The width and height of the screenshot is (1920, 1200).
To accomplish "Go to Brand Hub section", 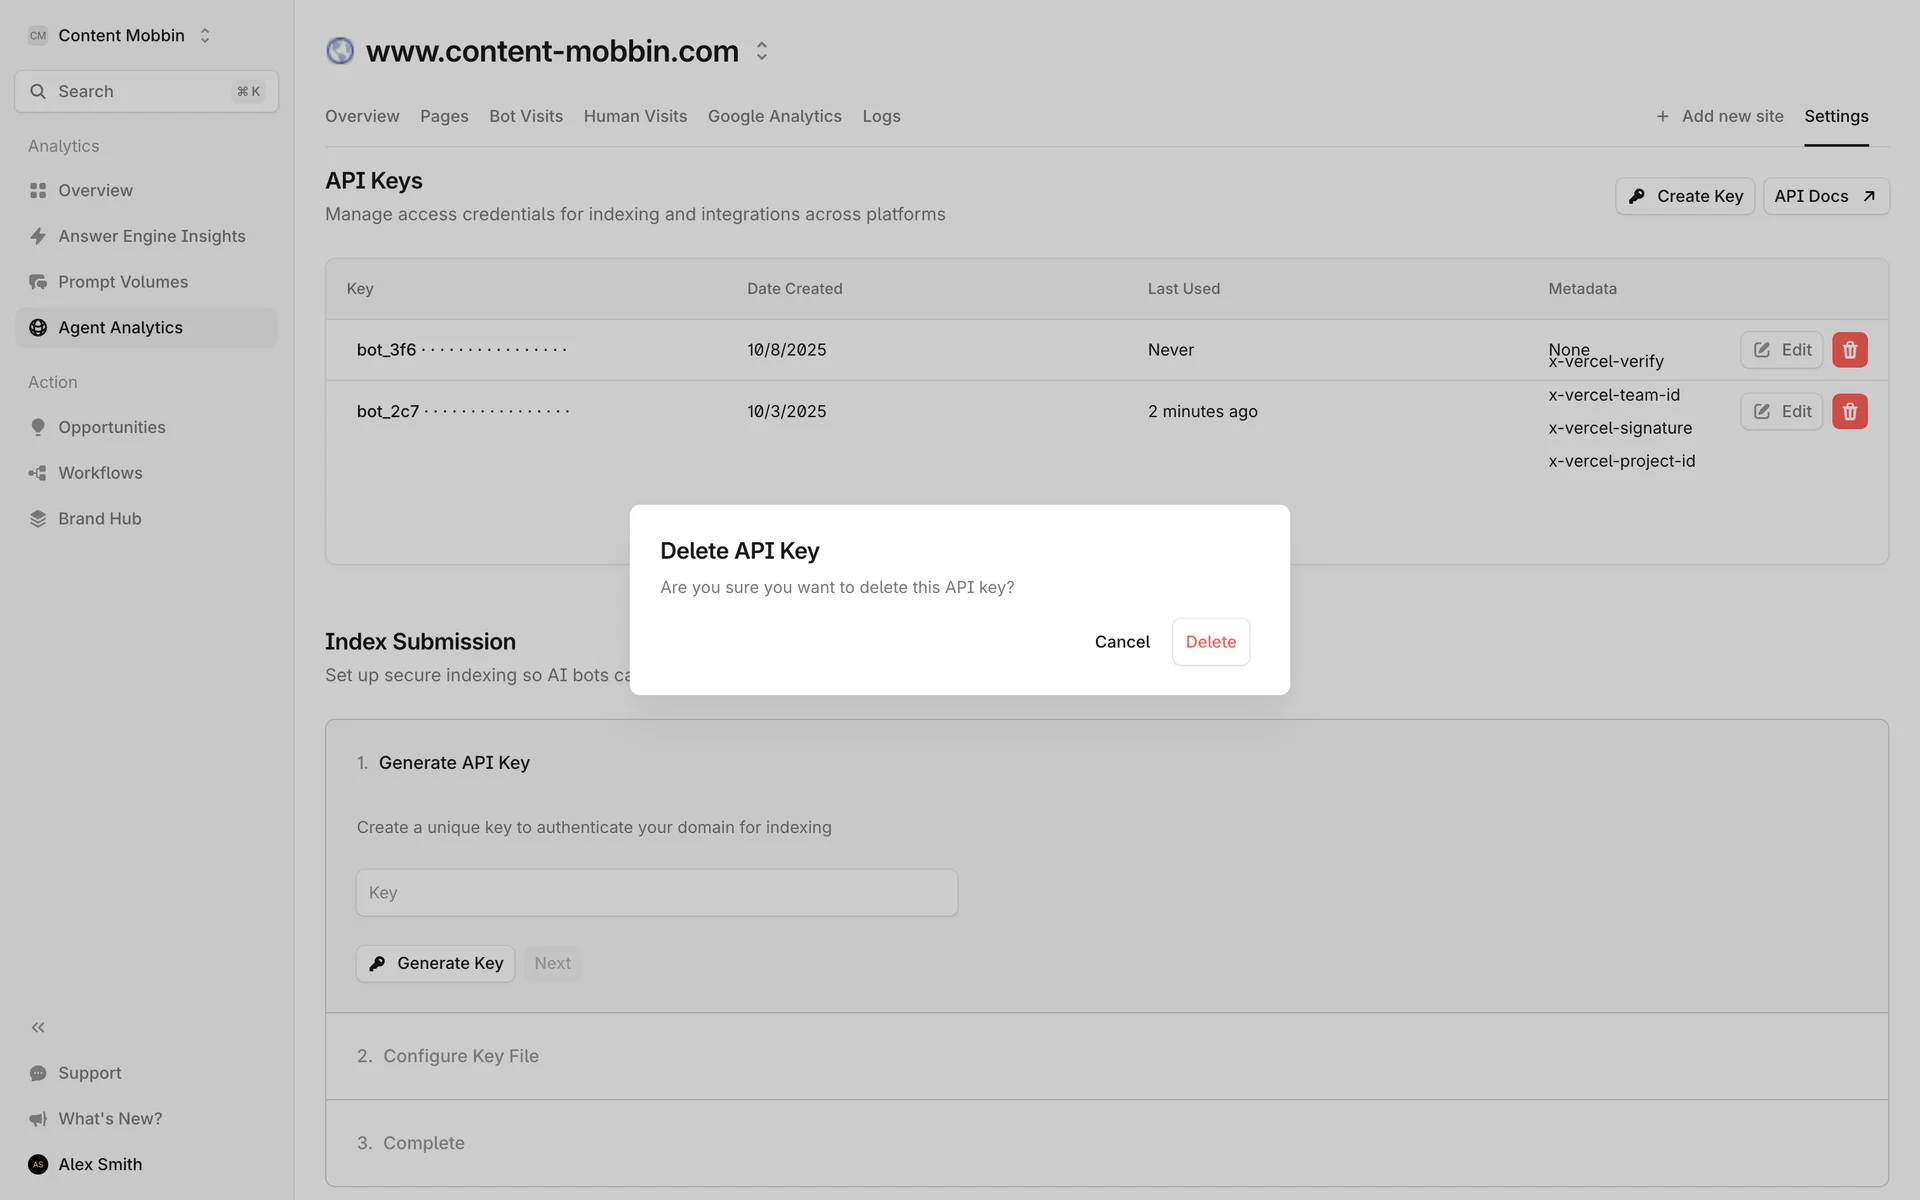I will coord(99,518).
